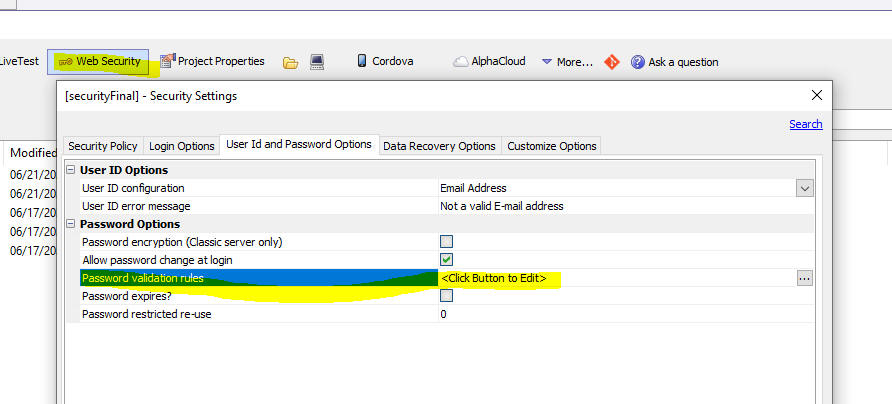Collapse the User ID Options section
Viewport: 892px width, 404px height.
[71, 170]
